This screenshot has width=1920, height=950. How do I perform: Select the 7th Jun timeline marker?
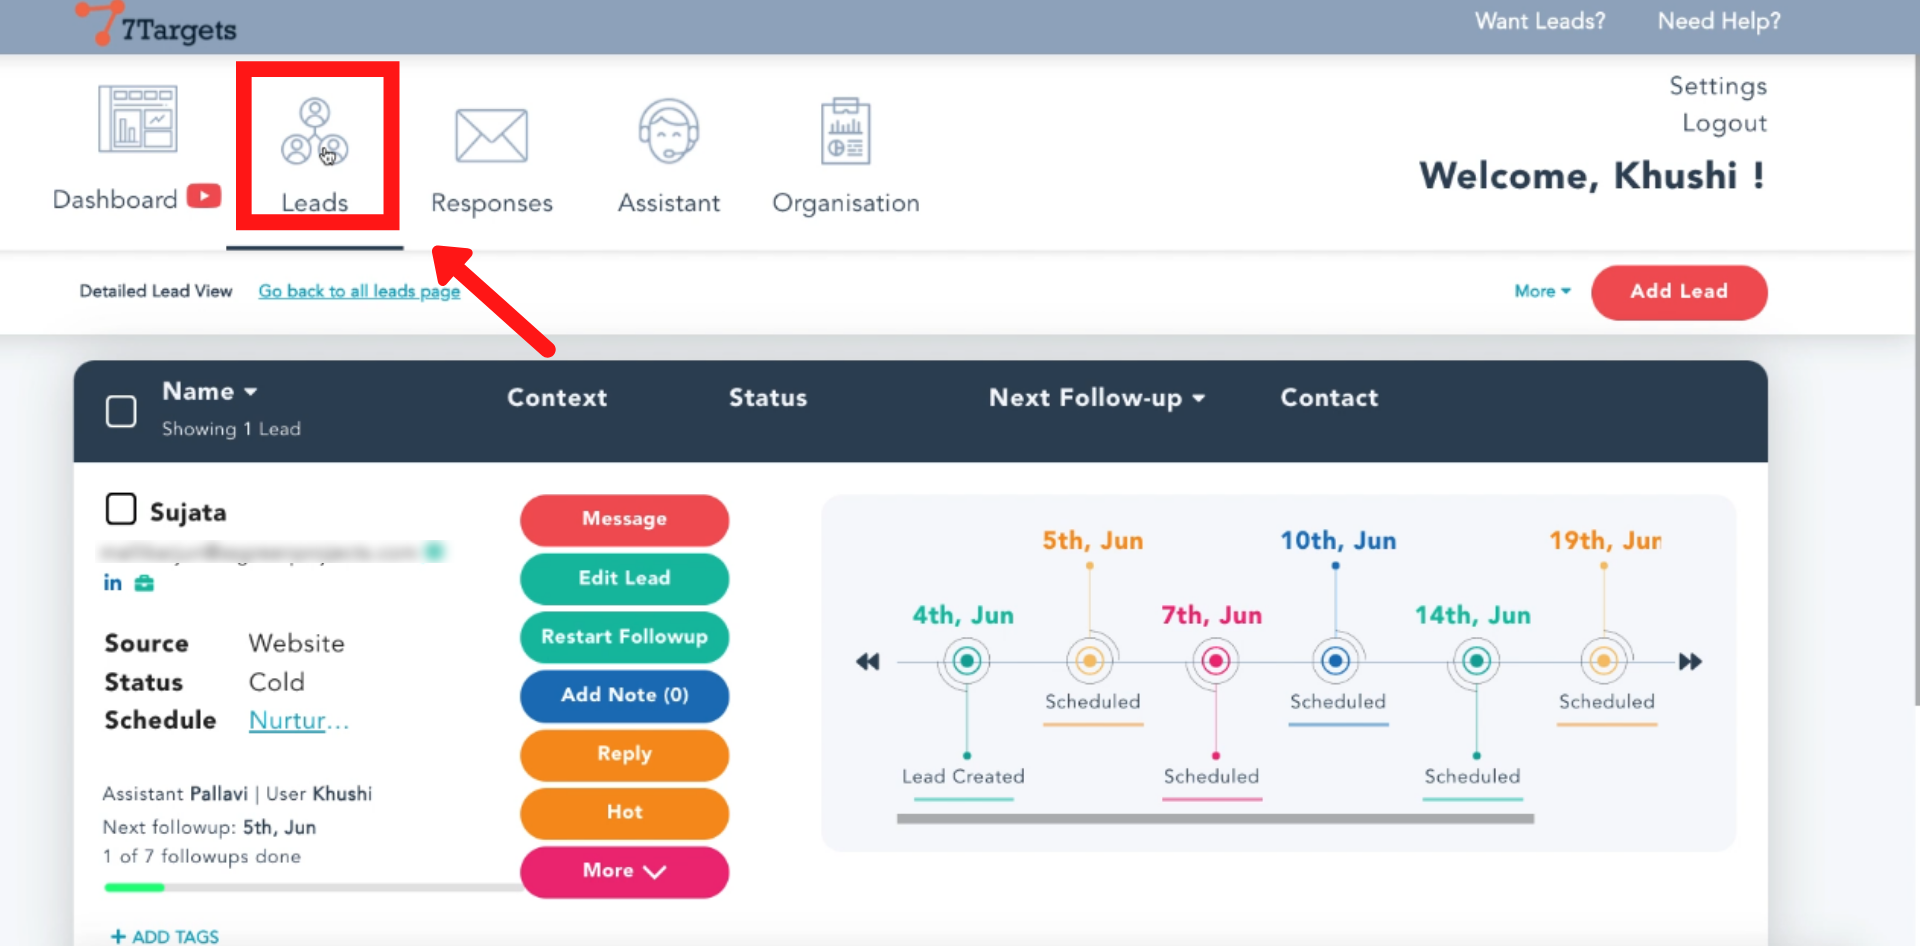[1215, 661]
